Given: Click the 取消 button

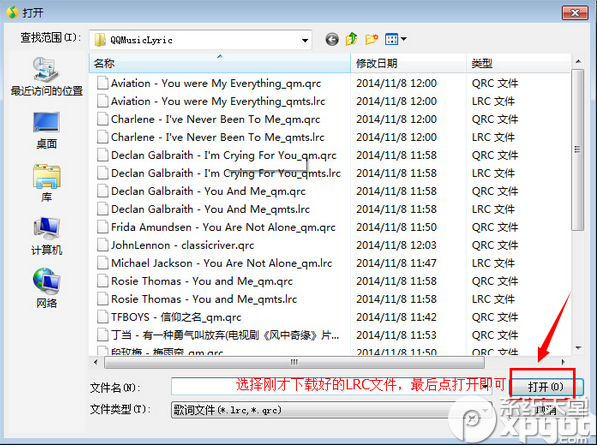Looking at the screenshot, I should (546, 410).
